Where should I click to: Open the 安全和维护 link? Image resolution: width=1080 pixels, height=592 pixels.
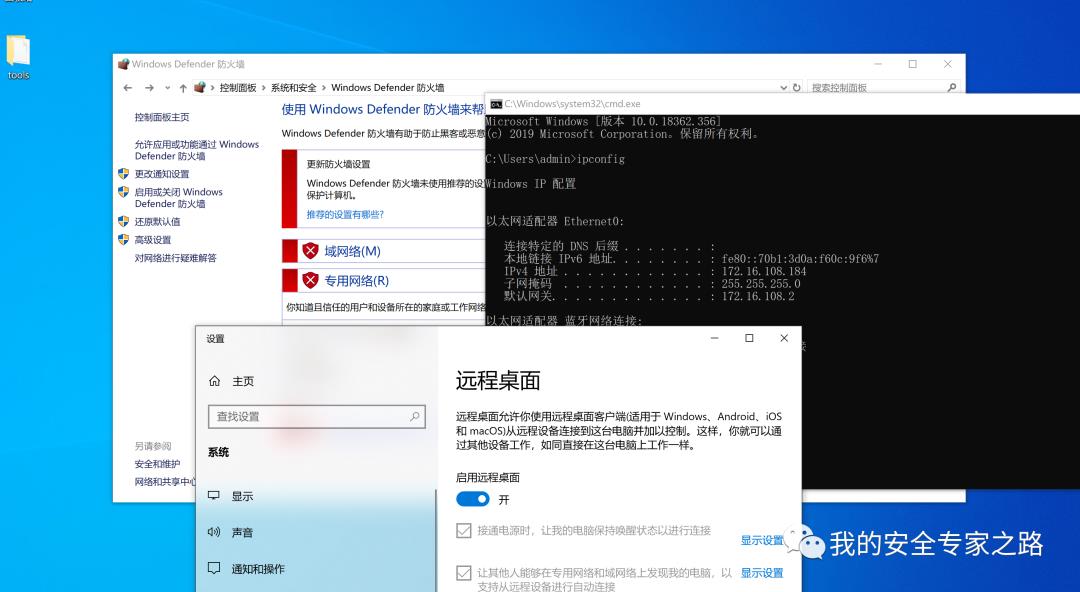[x=157, y=464]
